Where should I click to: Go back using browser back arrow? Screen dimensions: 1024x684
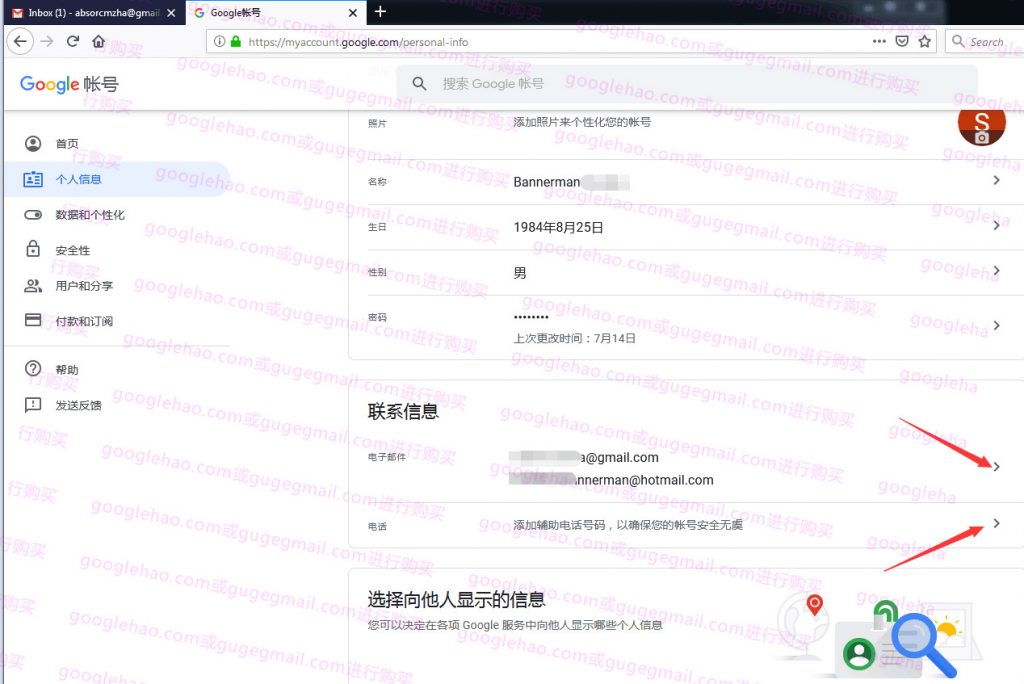pos(20,42)
